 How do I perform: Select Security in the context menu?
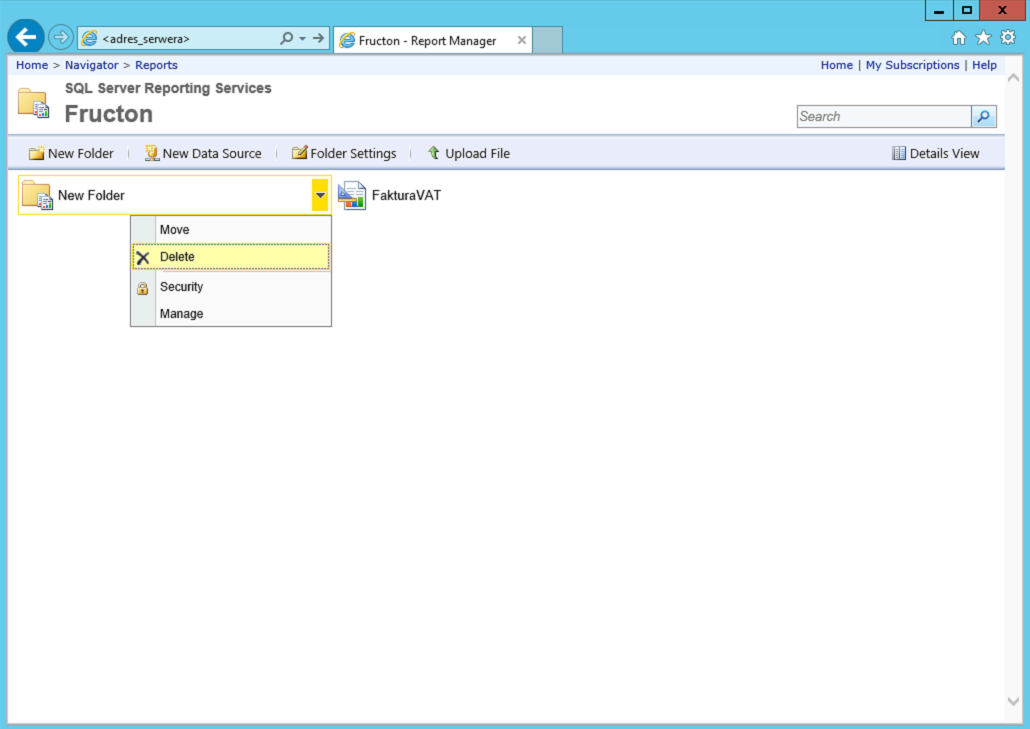coord(231,287)
